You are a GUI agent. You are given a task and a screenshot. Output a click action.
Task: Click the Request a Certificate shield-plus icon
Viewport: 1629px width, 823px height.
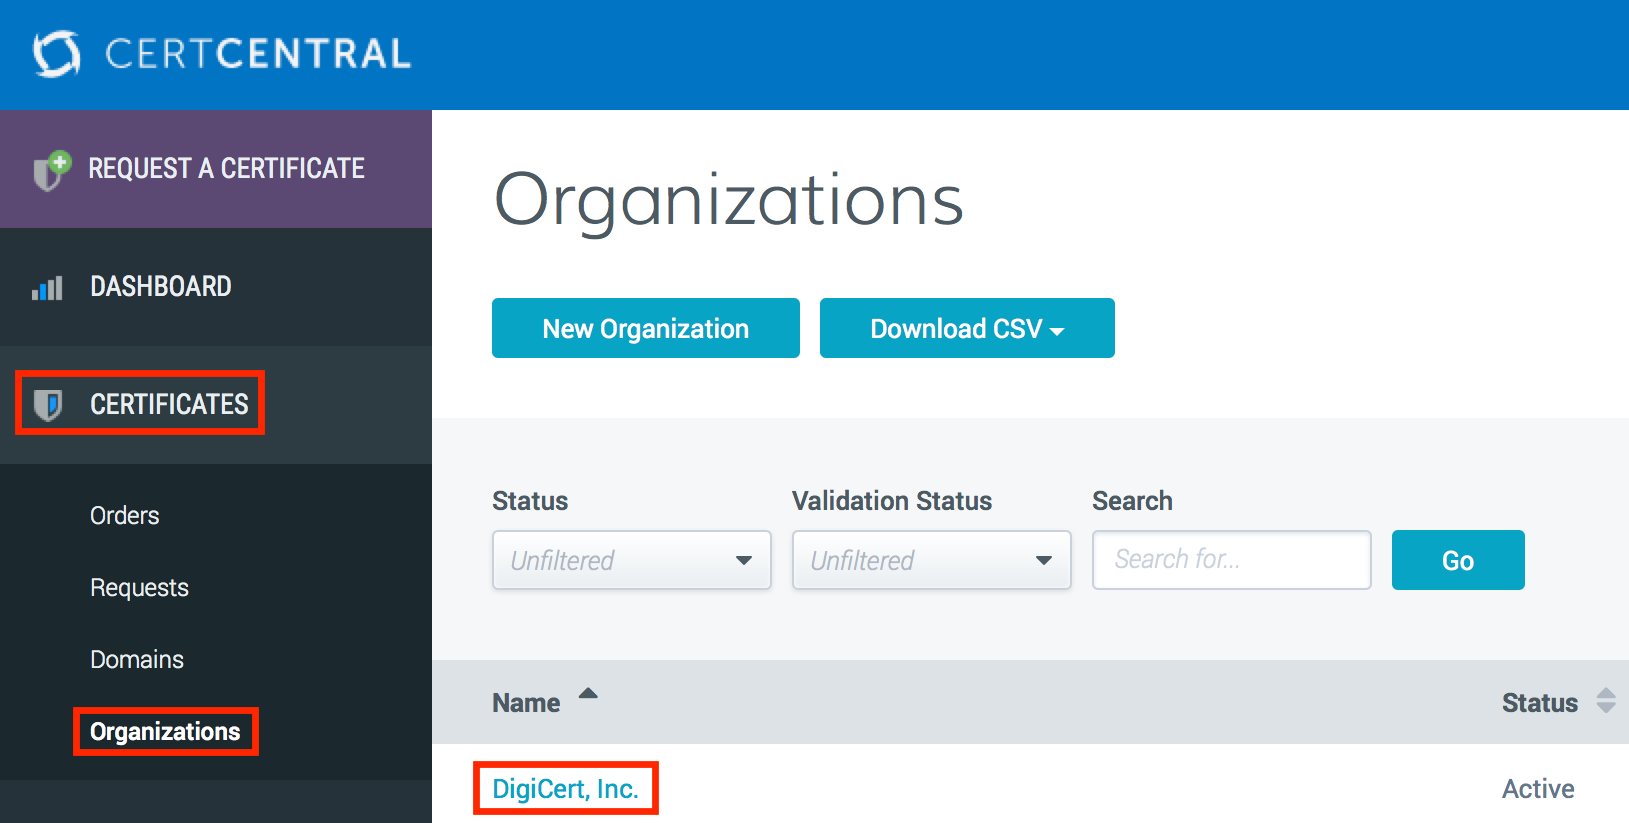click(51, 170)
